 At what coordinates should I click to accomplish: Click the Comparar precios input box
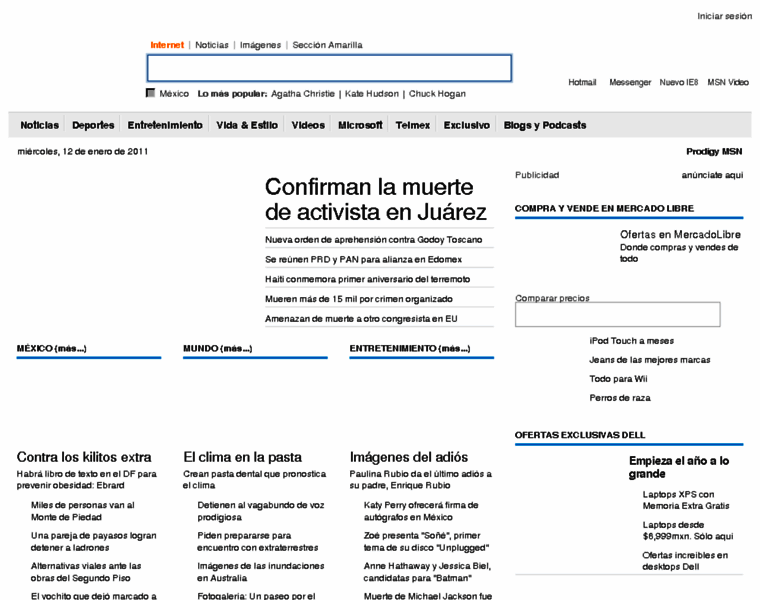[618, 315]
